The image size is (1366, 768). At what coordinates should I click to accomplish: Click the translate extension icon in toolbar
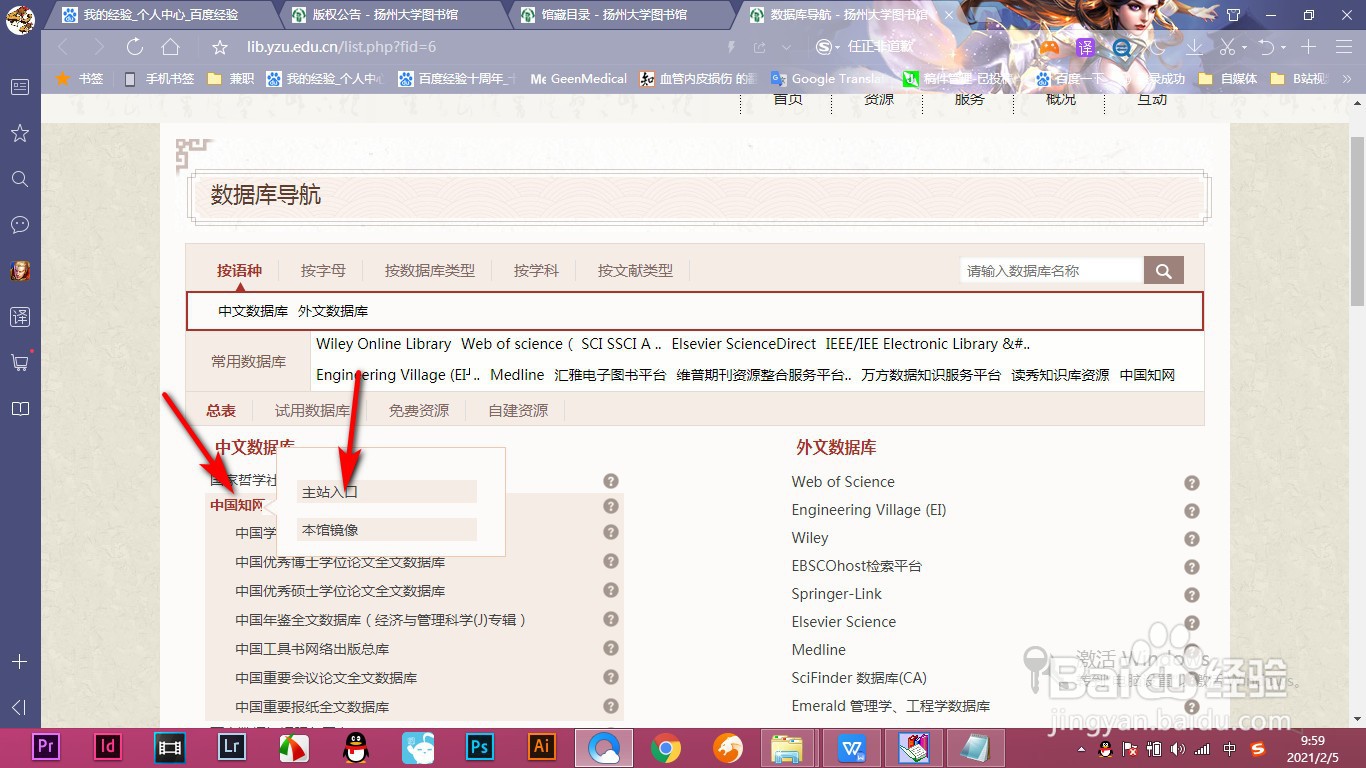(x=1085, y=47)
